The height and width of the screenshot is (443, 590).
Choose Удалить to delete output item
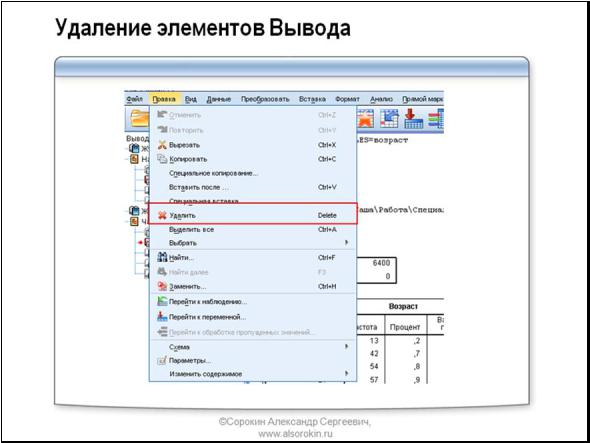[x=252, y=215]
